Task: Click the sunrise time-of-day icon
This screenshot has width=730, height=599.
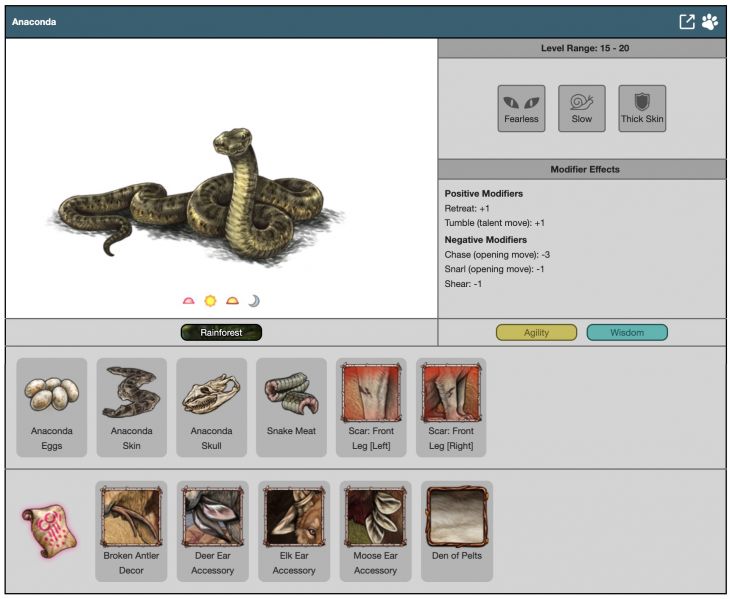Action: pos(189,301)
